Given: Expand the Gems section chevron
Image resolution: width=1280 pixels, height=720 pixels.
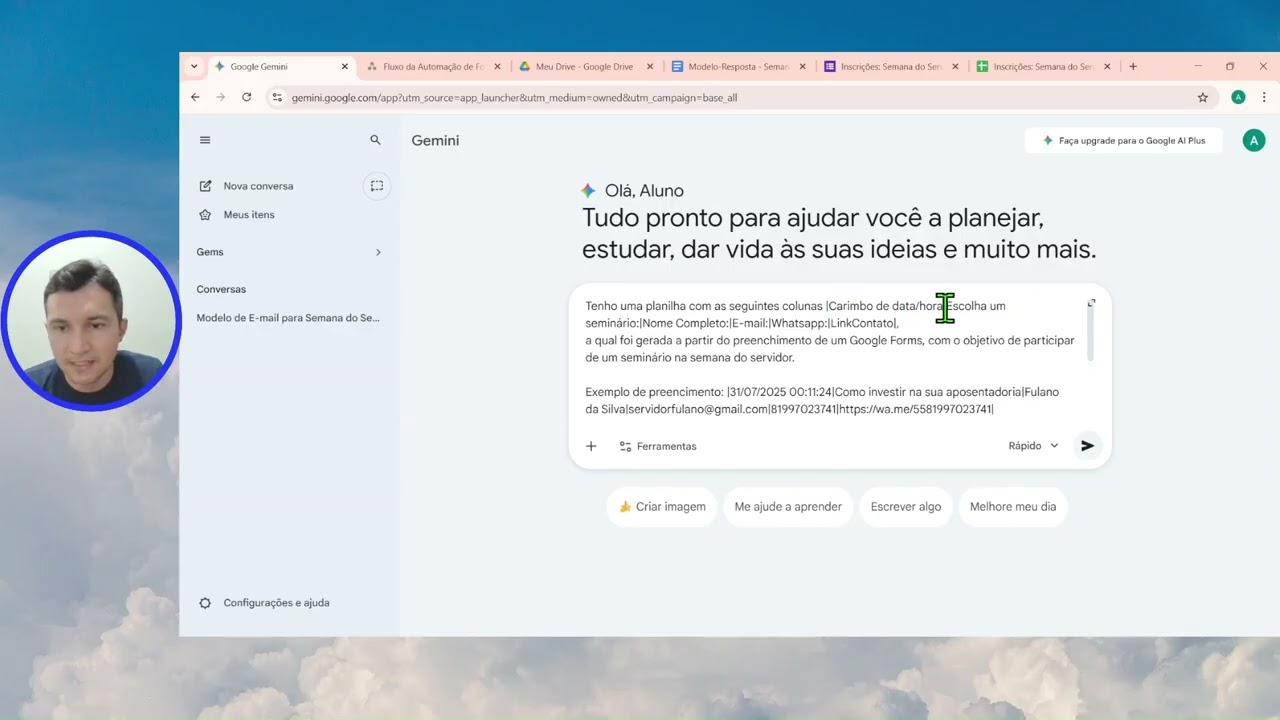Looking at the screenshot, I should point(378,252).
